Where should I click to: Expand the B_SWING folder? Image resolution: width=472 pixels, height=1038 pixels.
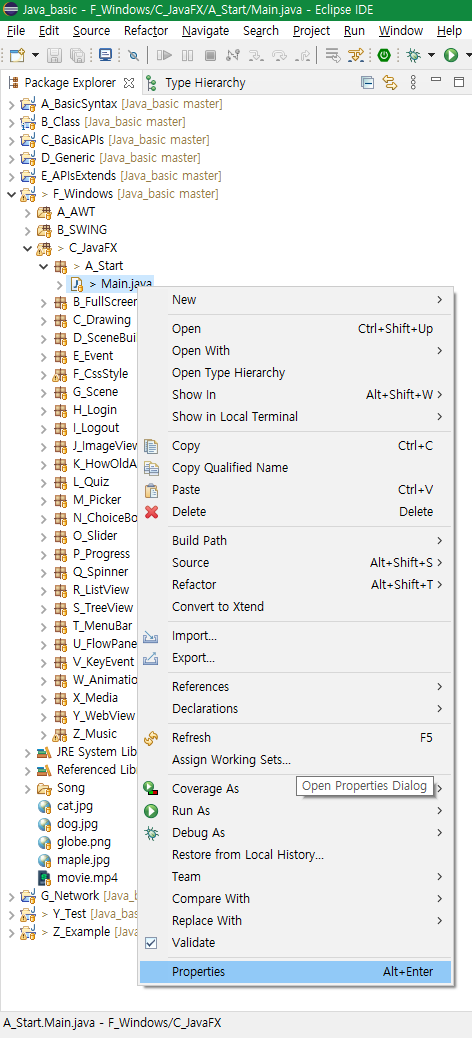tap(27, 230)
